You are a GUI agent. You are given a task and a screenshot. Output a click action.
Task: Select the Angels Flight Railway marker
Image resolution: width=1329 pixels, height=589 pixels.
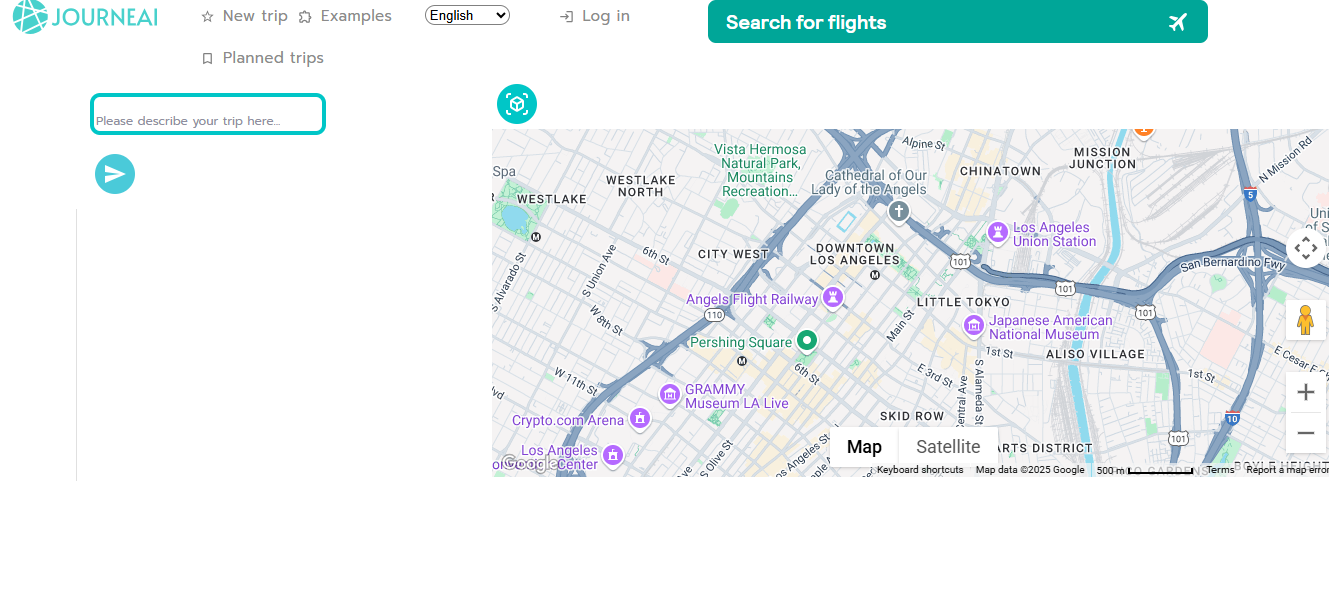(832, 298)
